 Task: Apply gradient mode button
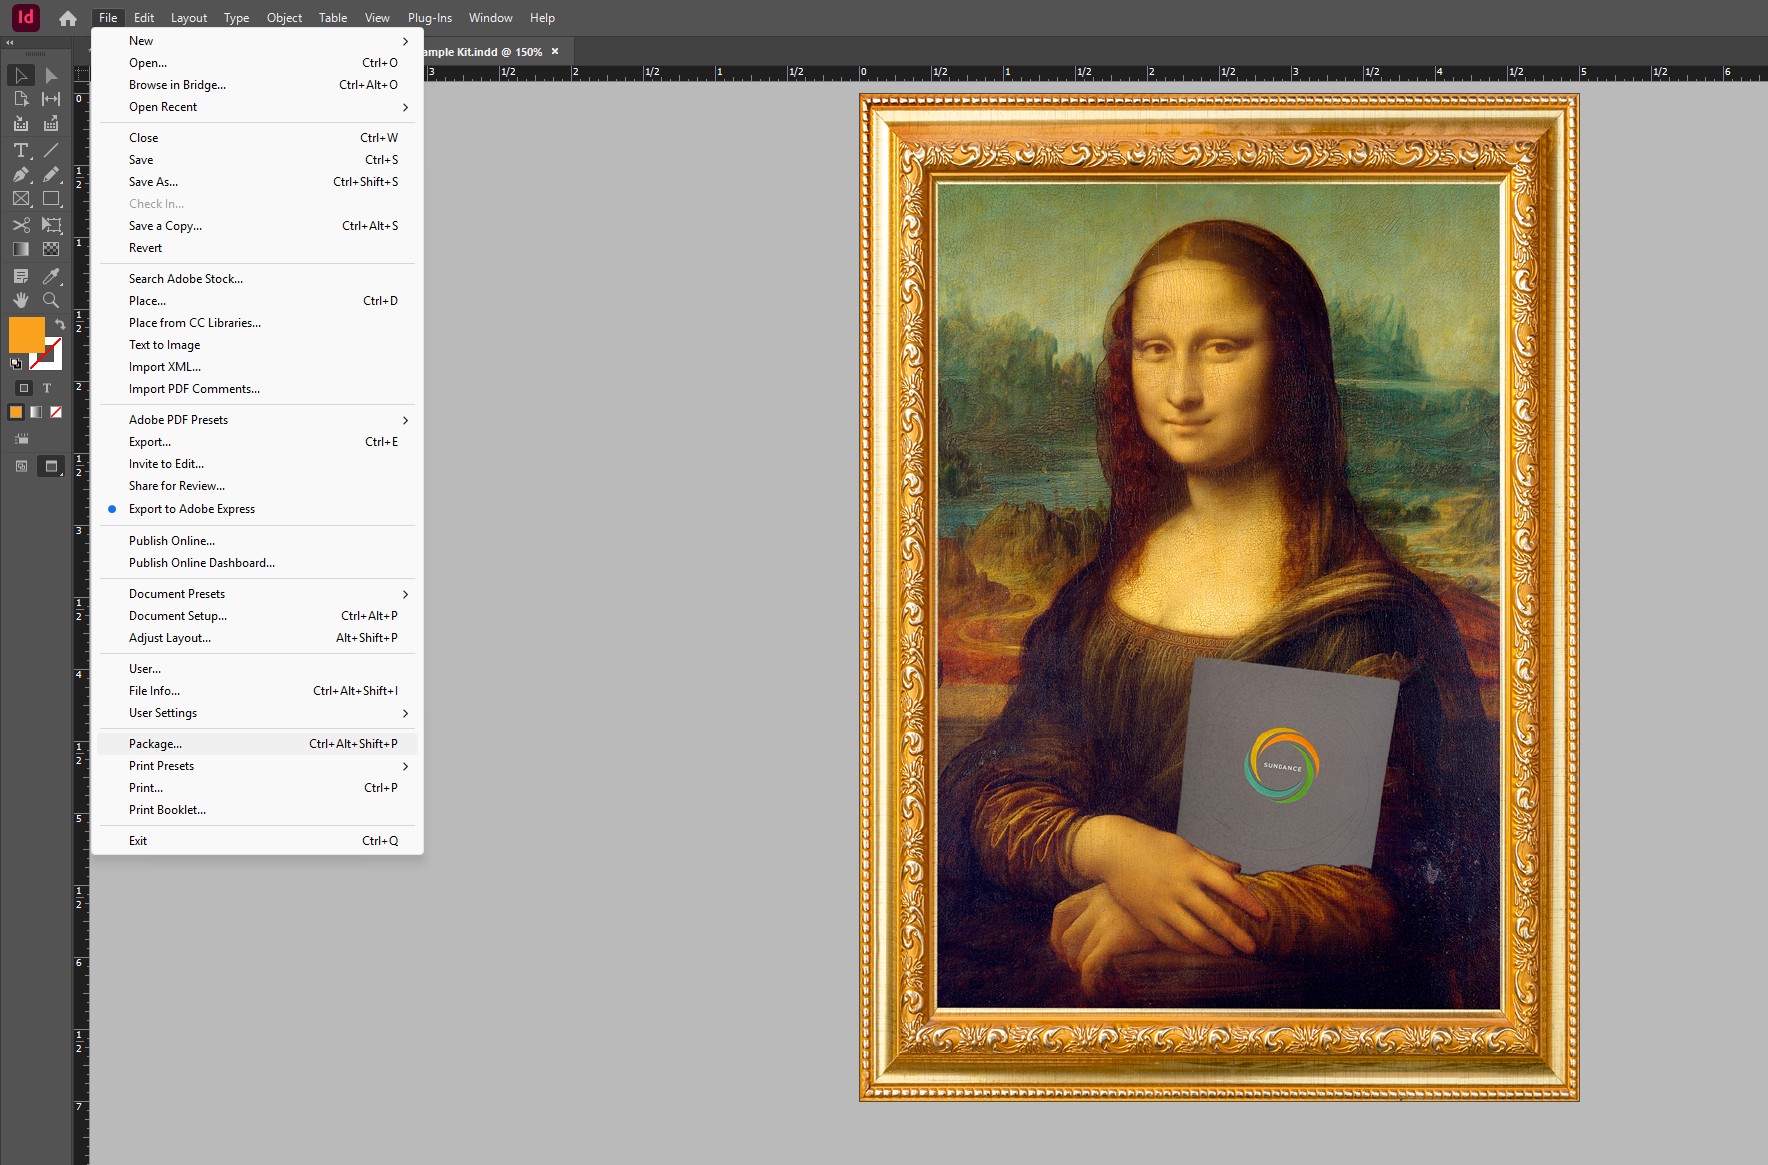[36, 412]
